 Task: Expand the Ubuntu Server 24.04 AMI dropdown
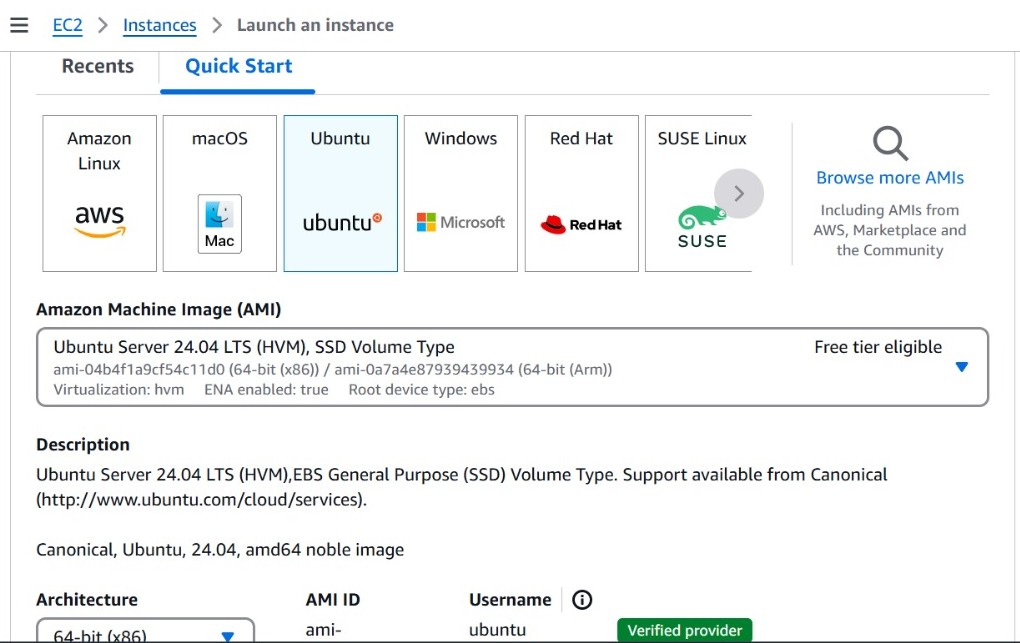click(x=513, y=368)
